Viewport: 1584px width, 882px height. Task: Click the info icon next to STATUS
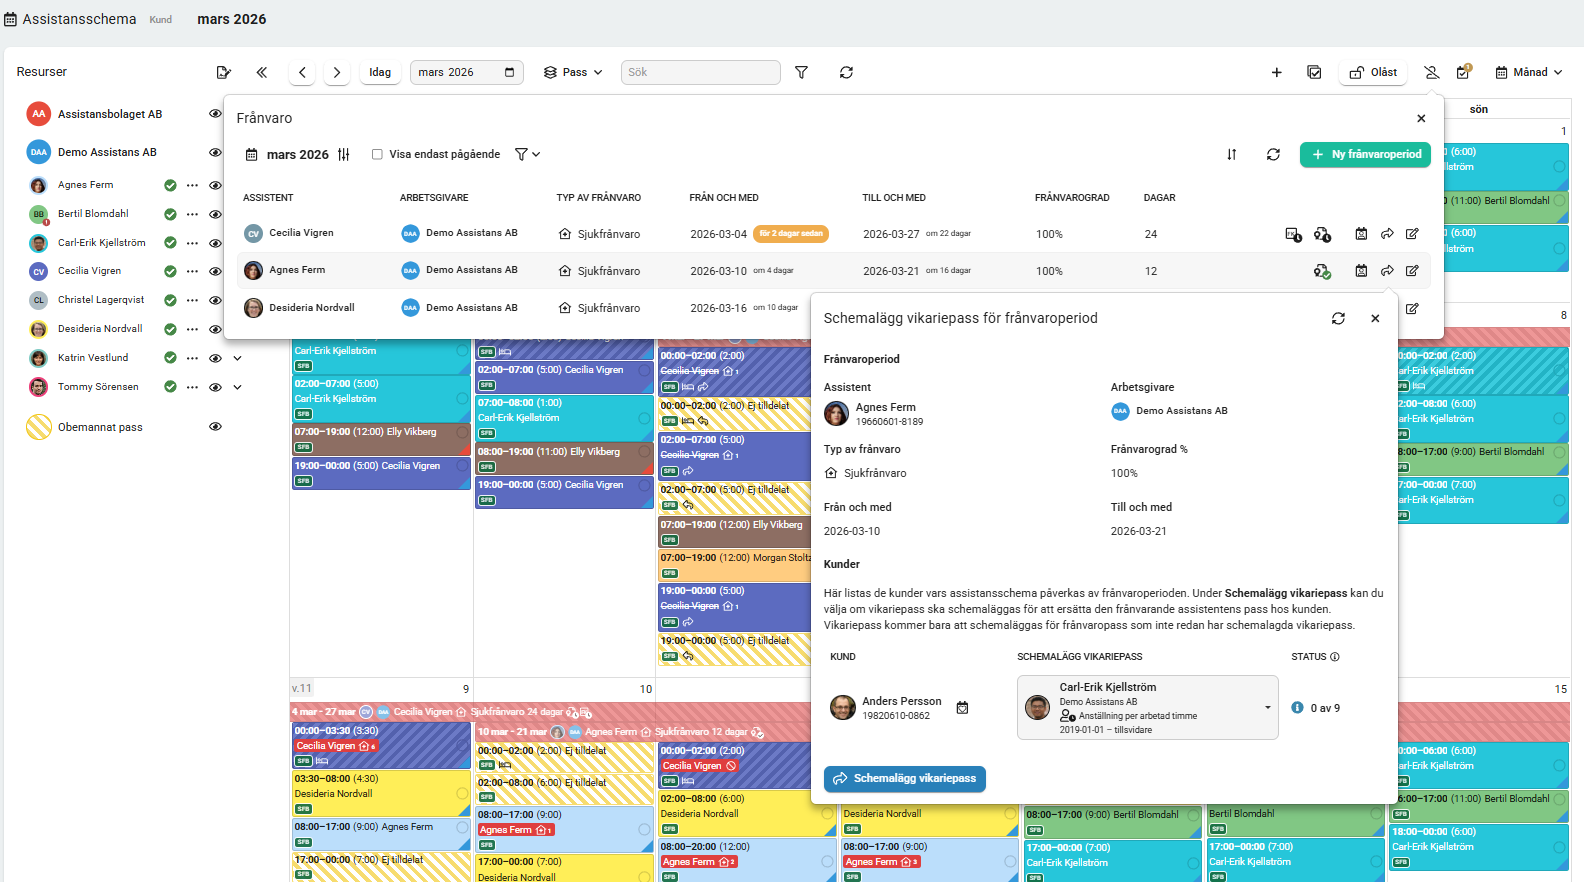(x=1335, y=657)
